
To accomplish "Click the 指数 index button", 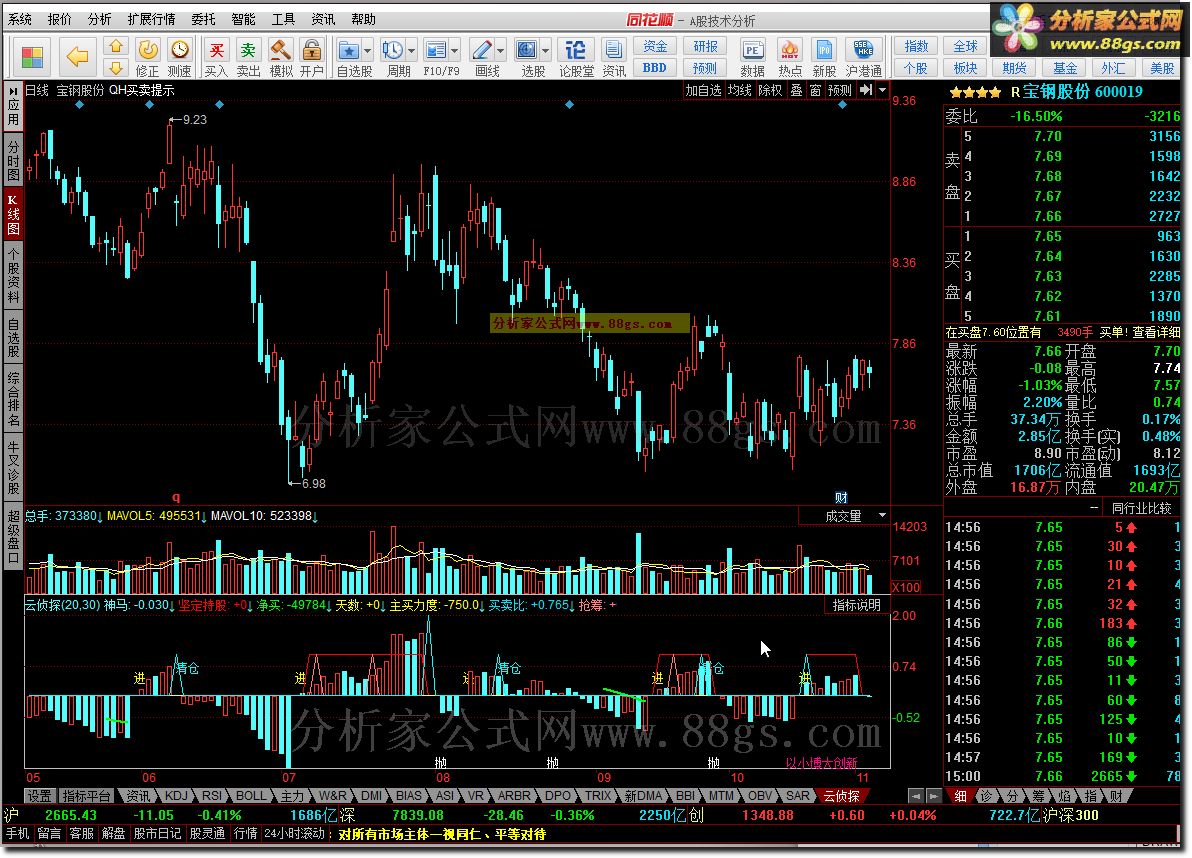I will tap(916, 46).
